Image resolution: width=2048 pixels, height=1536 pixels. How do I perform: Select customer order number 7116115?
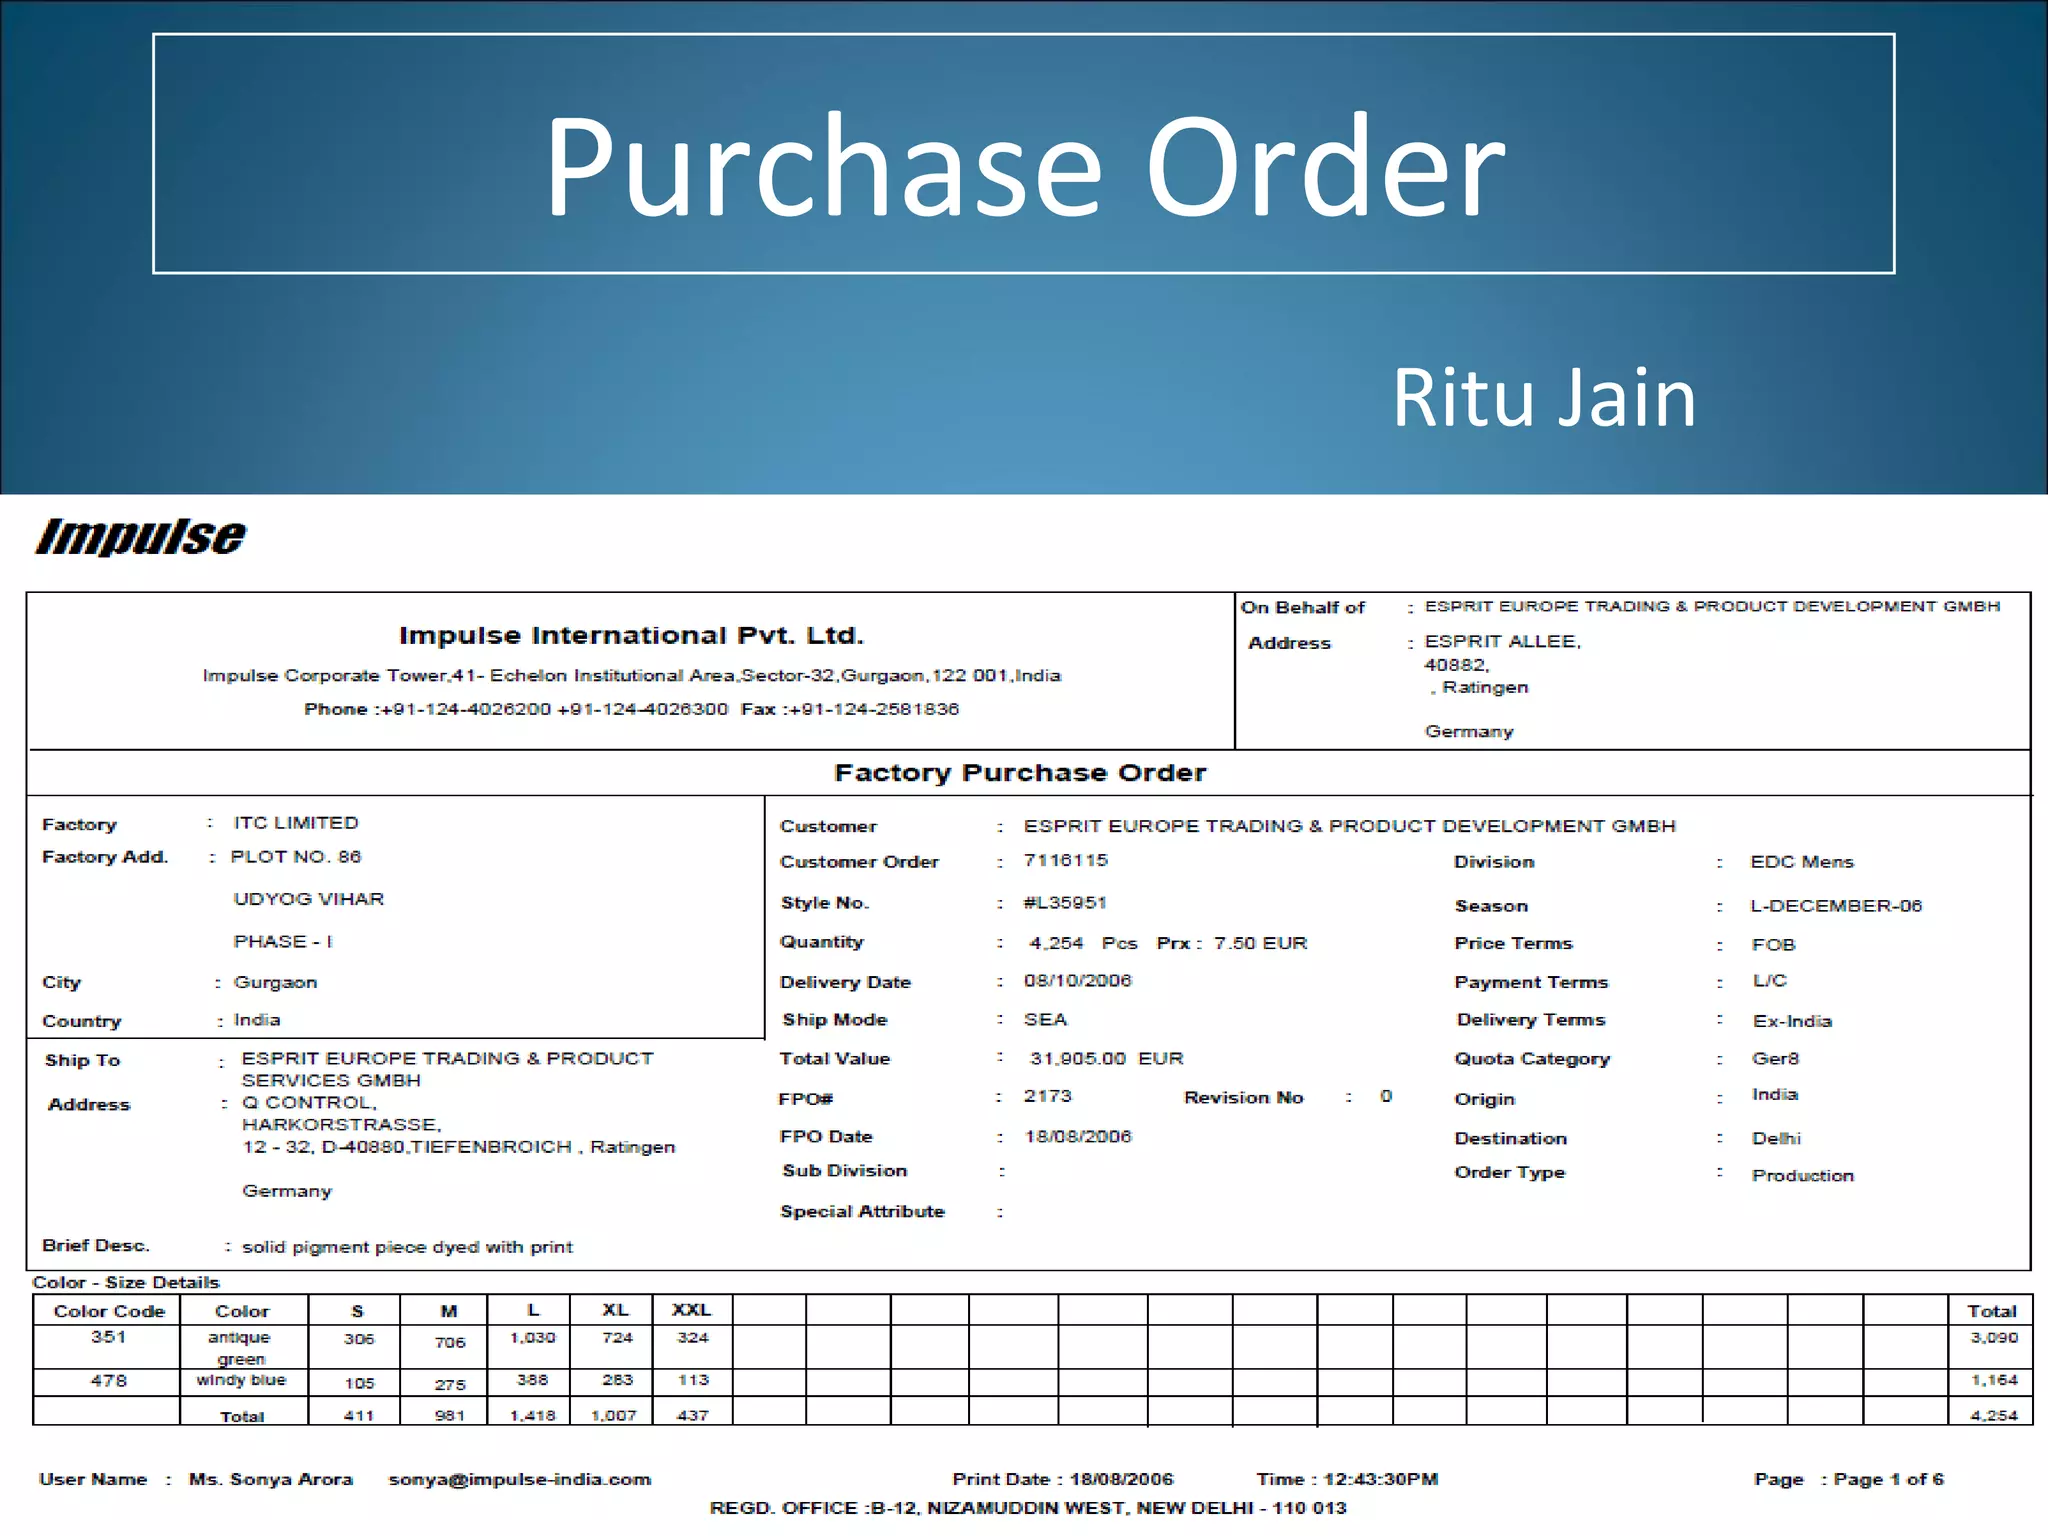coord(1066,860)
